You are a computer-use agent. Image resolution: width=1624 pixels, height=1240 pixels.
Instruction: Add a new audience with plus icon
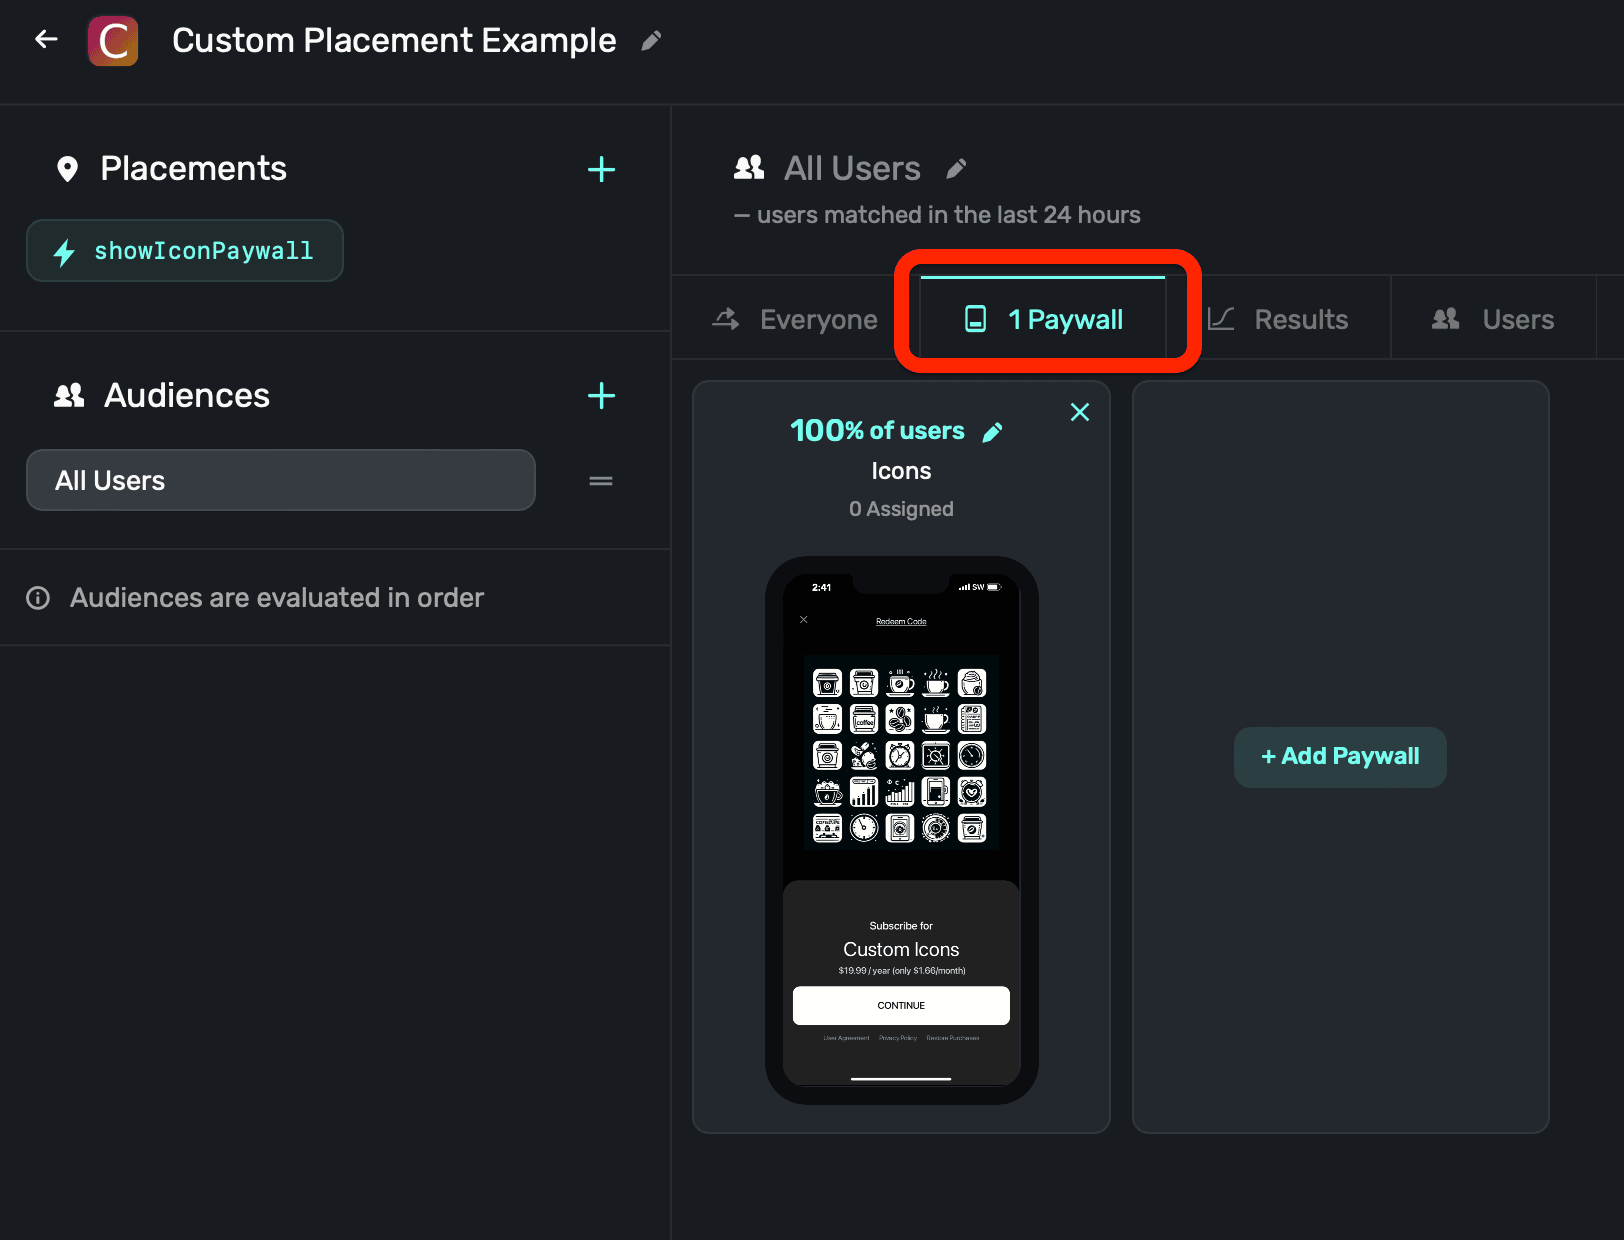[x=601, y=396]
